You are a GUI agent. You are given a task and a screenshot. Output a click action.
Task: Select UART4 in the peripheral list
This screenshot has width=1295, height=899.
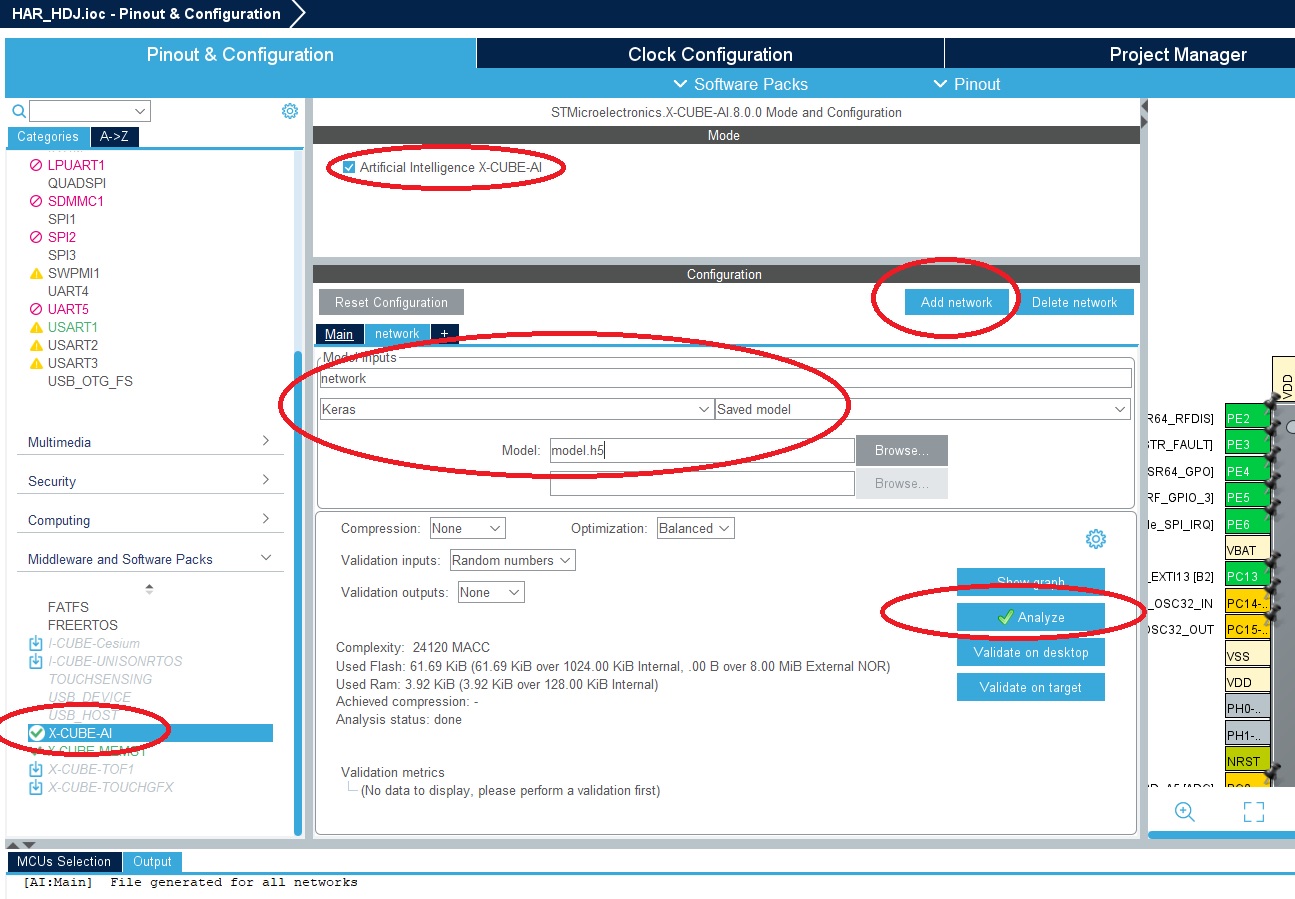coord(68,291)
